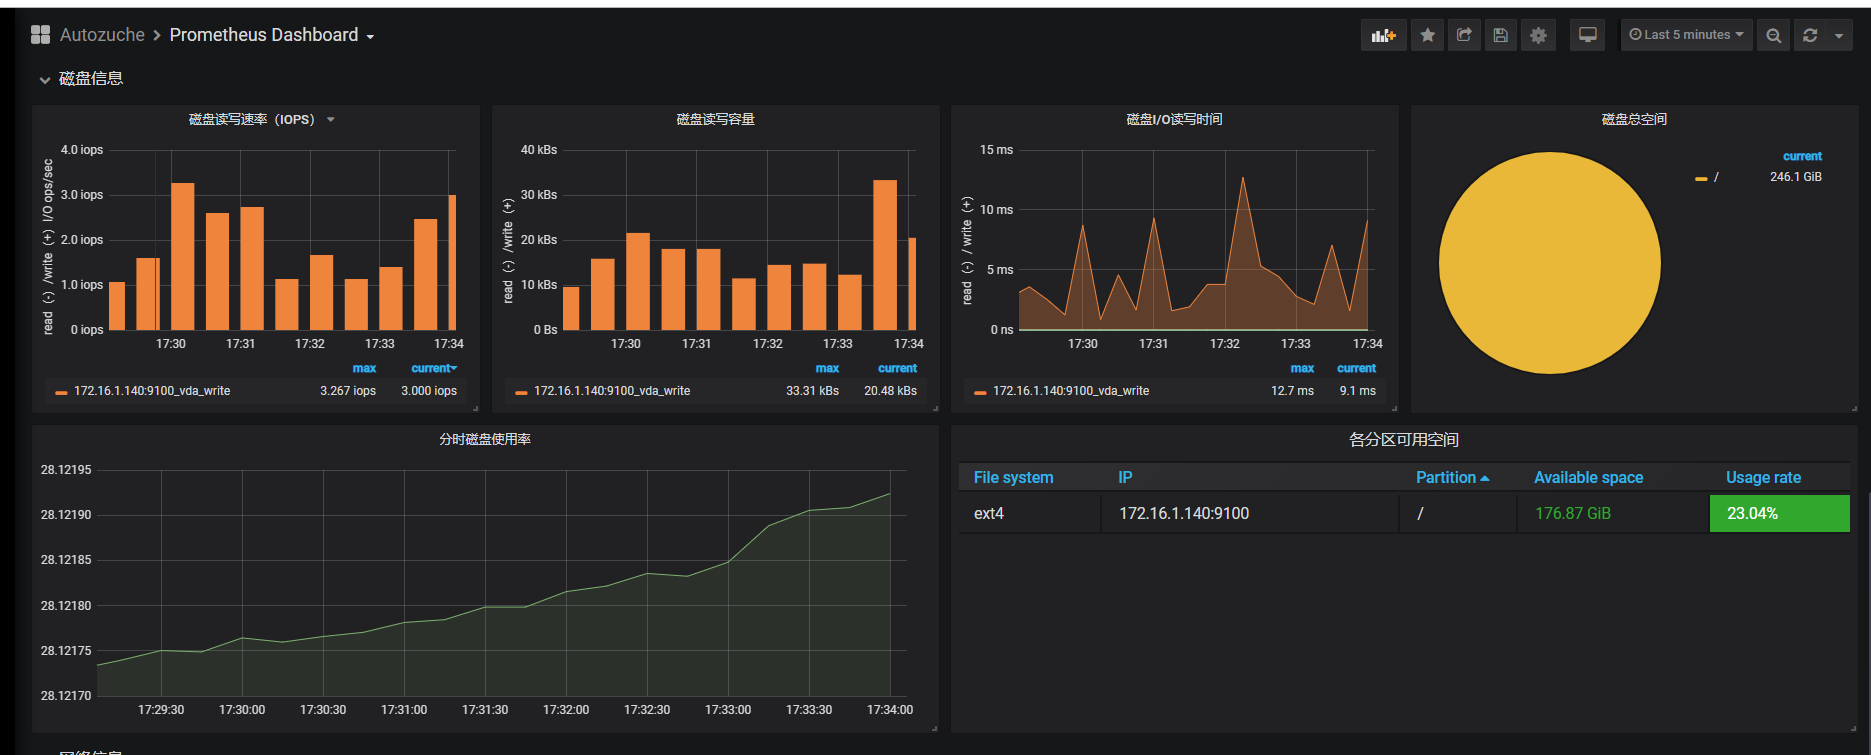Viewport: 1871px width, 755px height.
Task: Star this dashboard as favorite
Action: click(x=1428, y=35)
